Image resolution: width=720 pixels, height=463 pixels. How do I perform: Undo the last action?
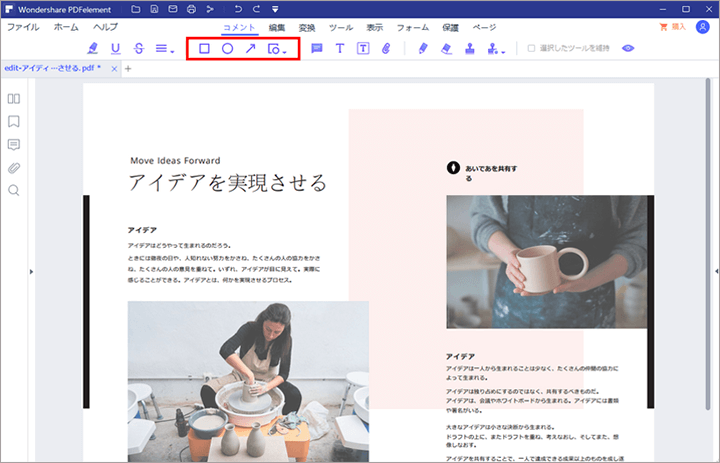pos(237,9)
